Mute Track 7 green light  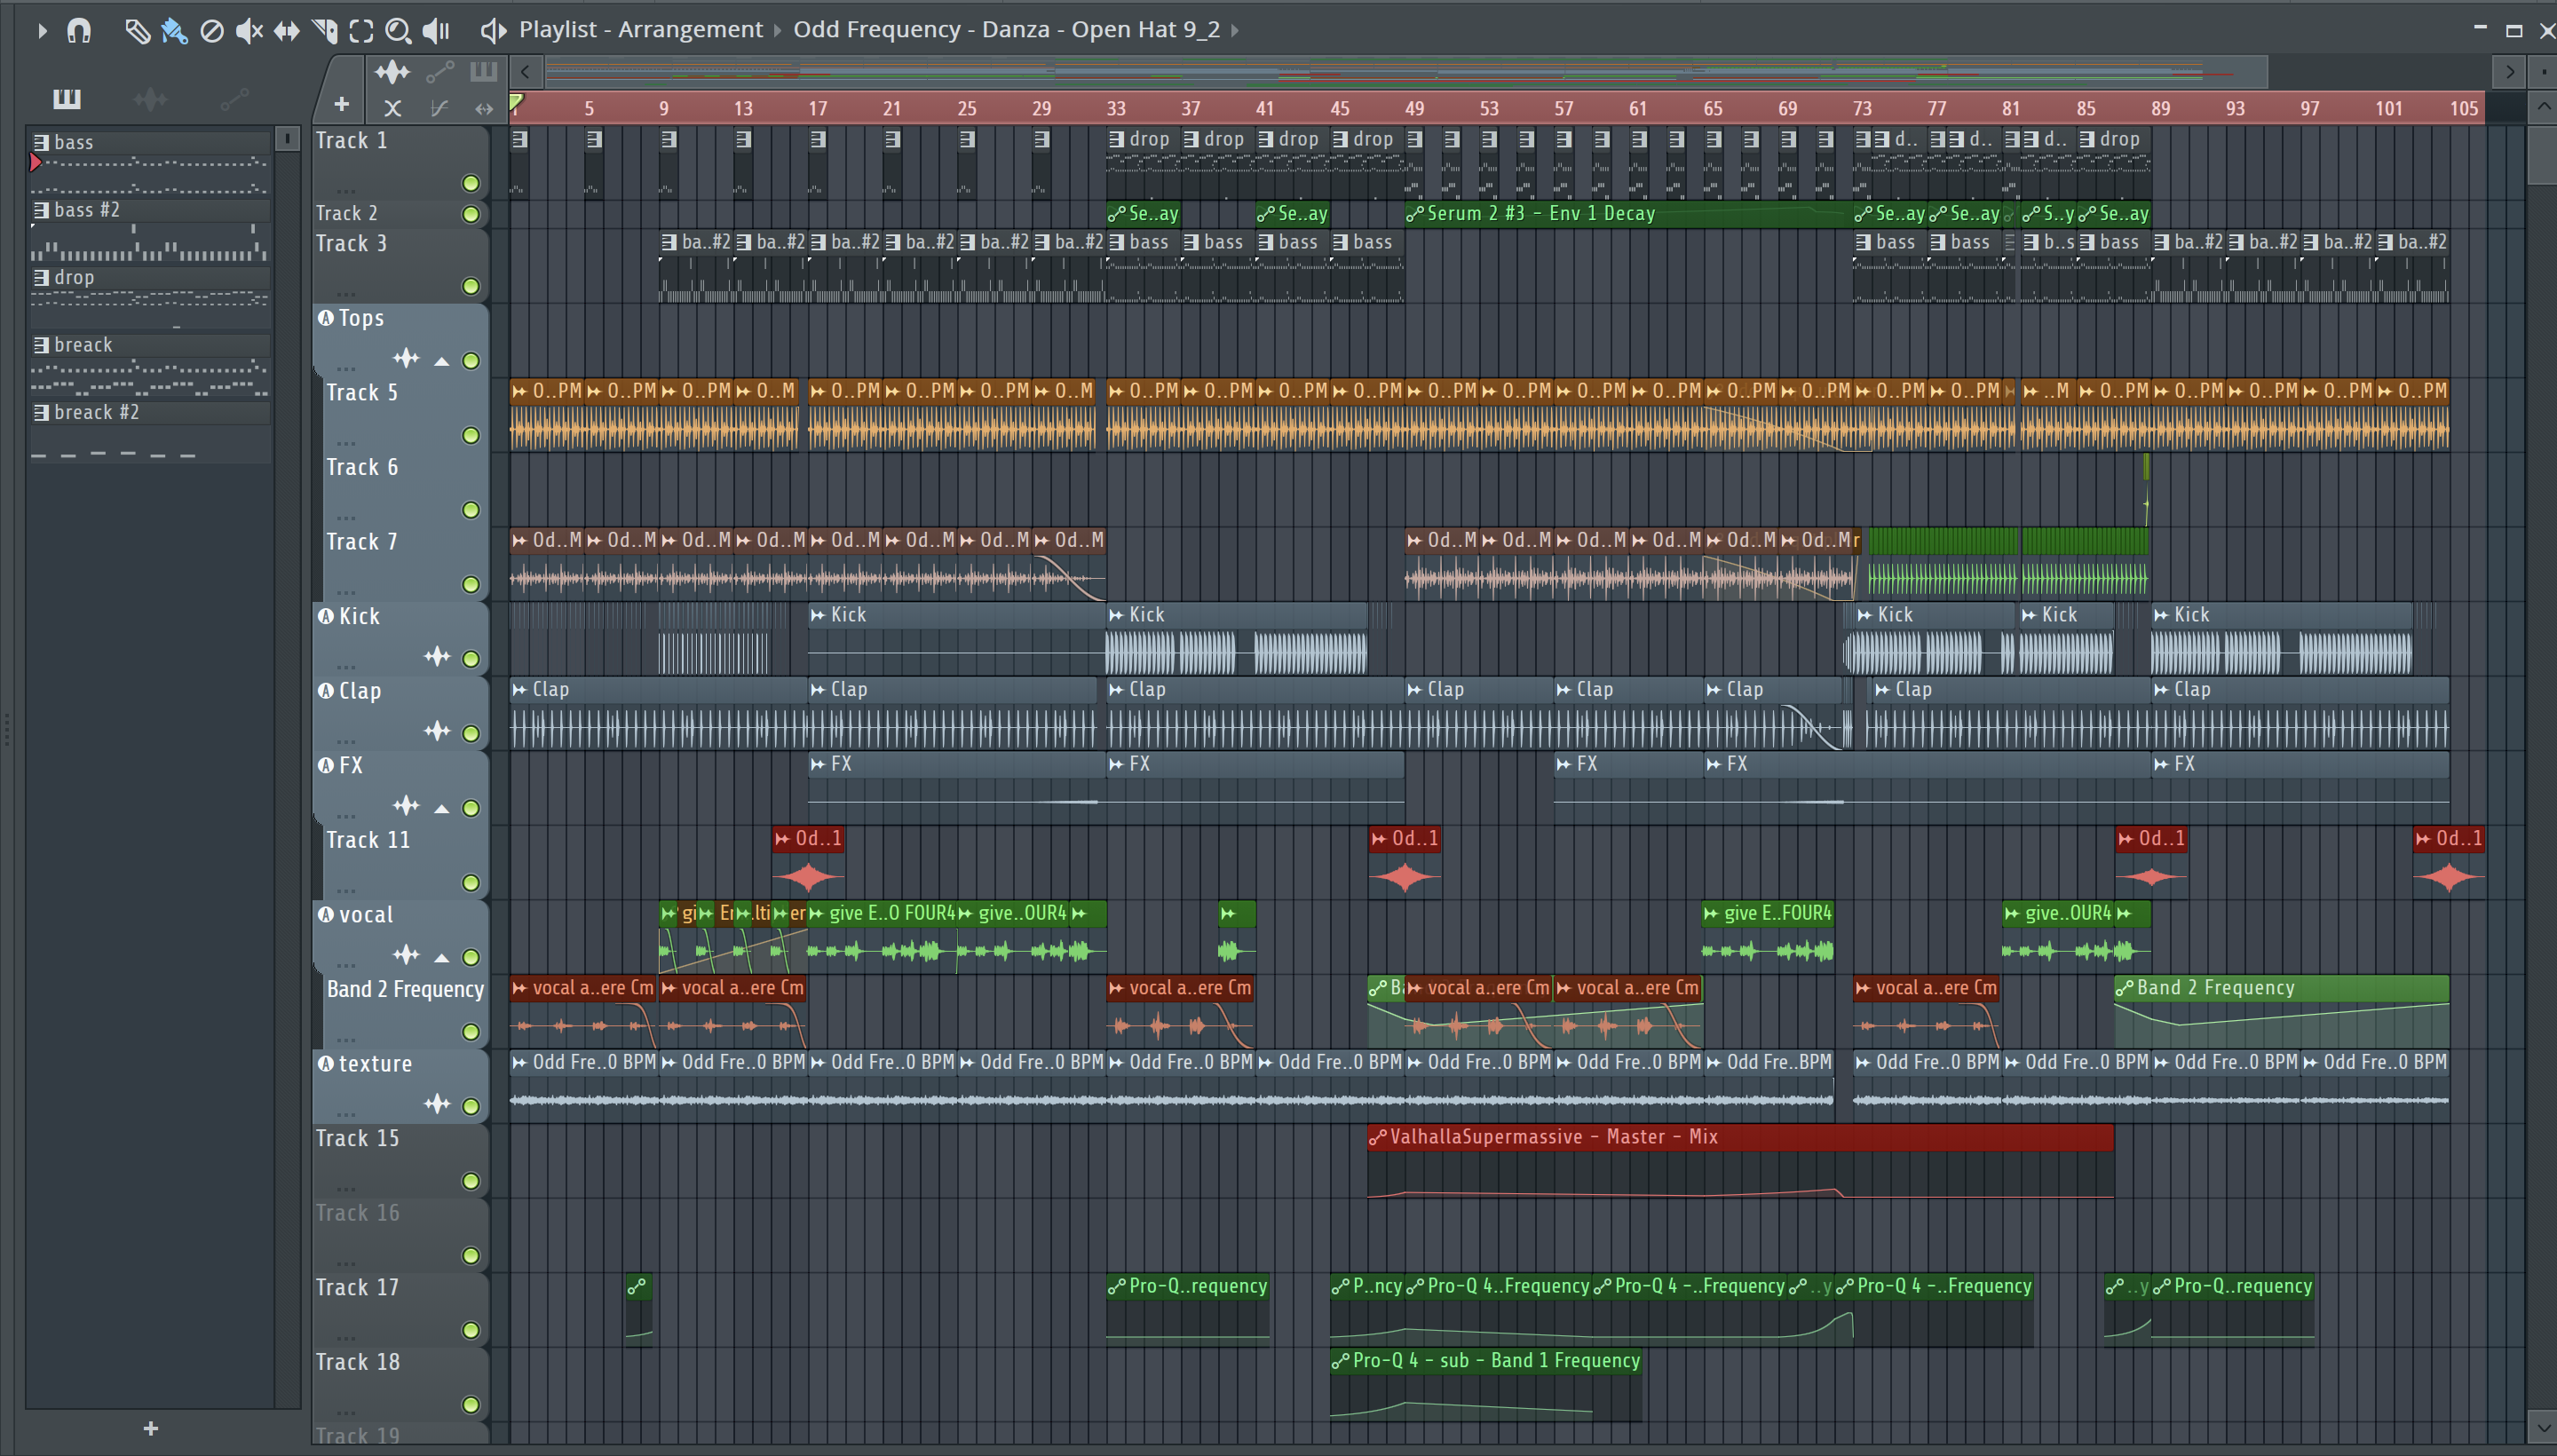coord(471,585)
